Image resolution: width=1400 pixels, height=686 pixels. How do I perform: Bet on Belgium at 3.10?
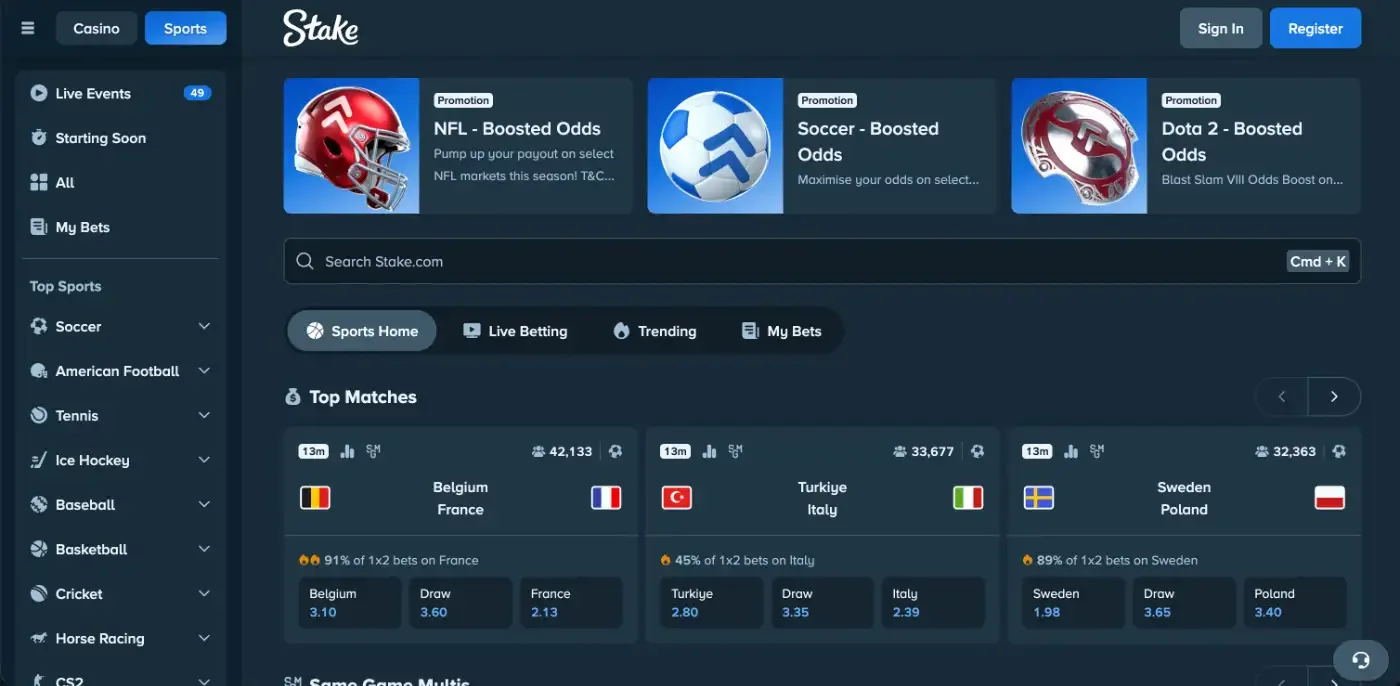point(349,602)
